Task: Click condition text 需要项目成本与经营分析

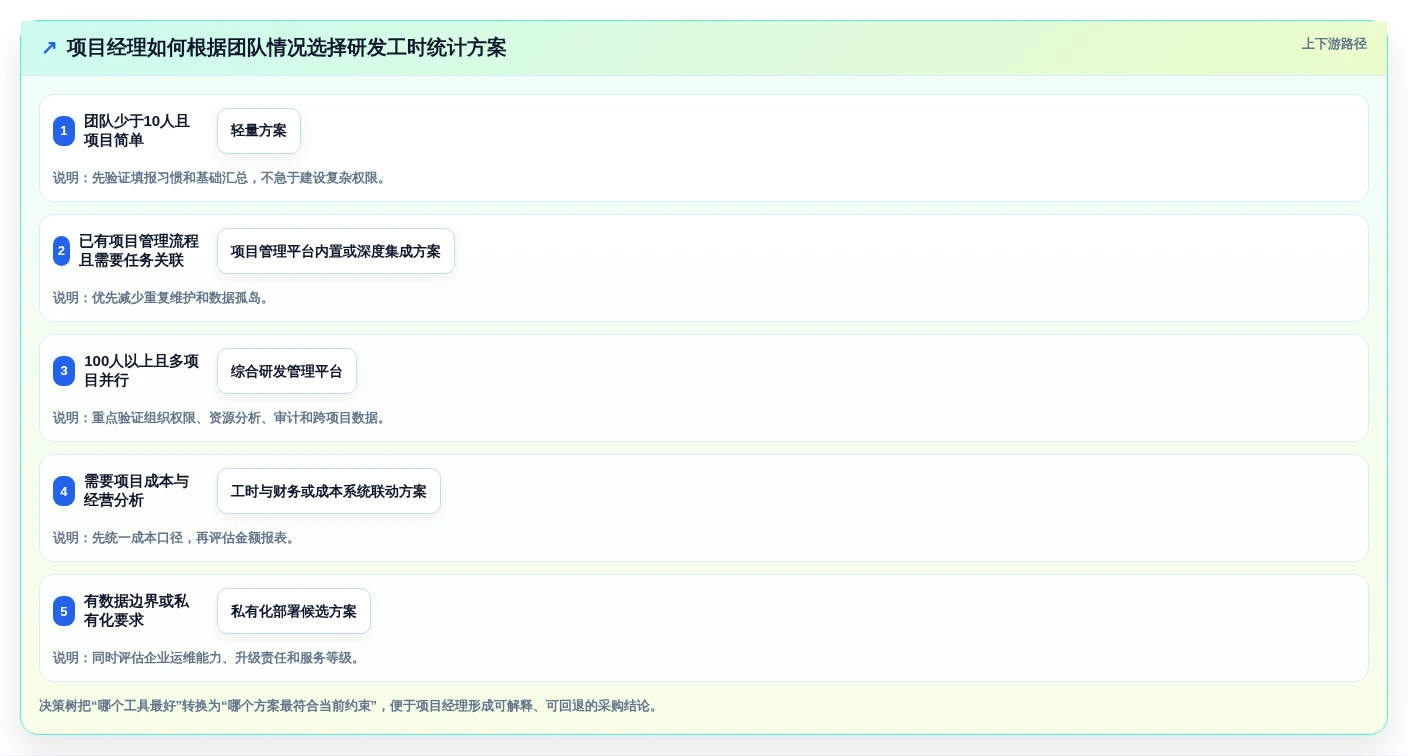Action: coord(137,491)
